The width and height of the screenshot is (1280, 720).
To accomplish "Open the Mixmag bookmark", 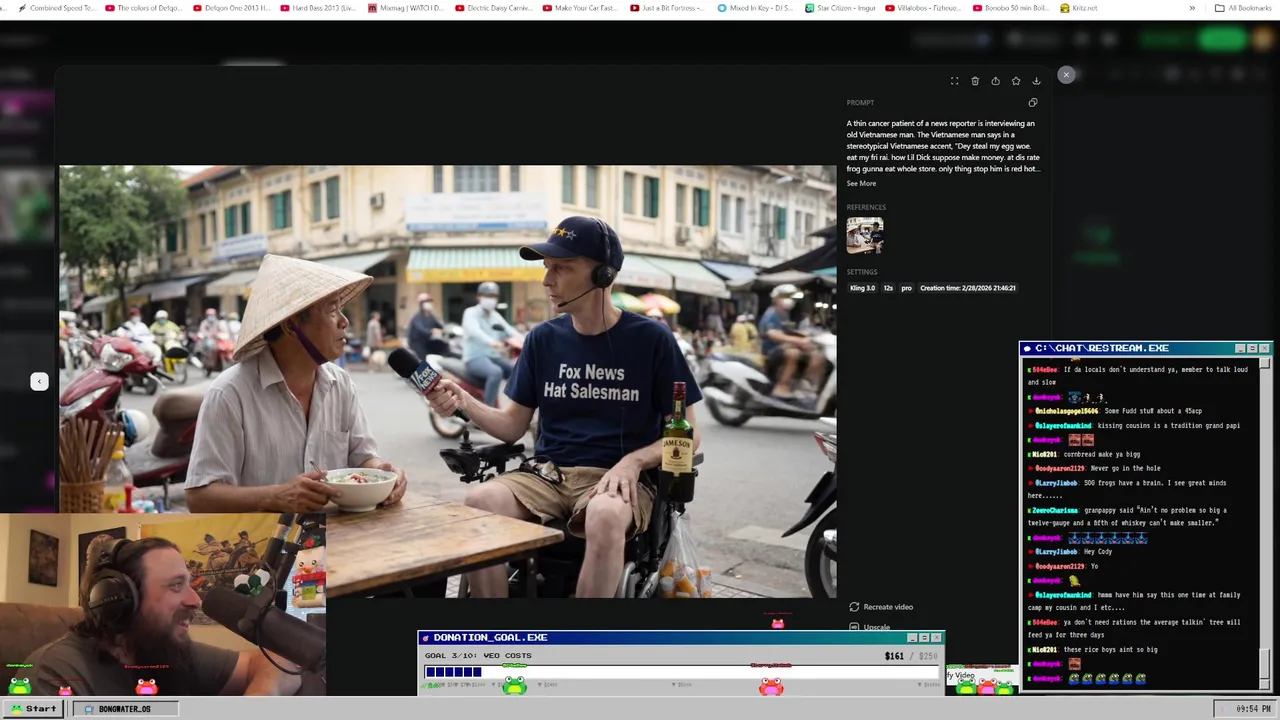I will click(406, 8).
